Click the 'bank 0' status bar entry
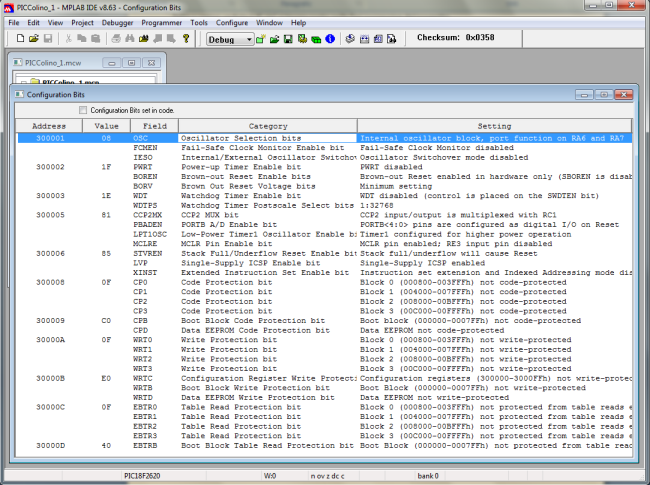Screen dimensions: 650x485 tap(428, 476)
